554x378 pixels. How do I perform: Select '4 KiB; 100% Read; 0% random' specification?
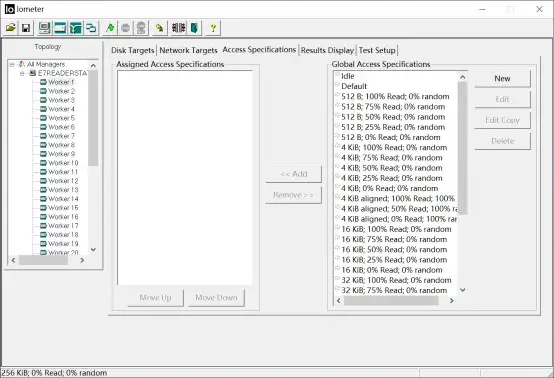pos(394,147)
